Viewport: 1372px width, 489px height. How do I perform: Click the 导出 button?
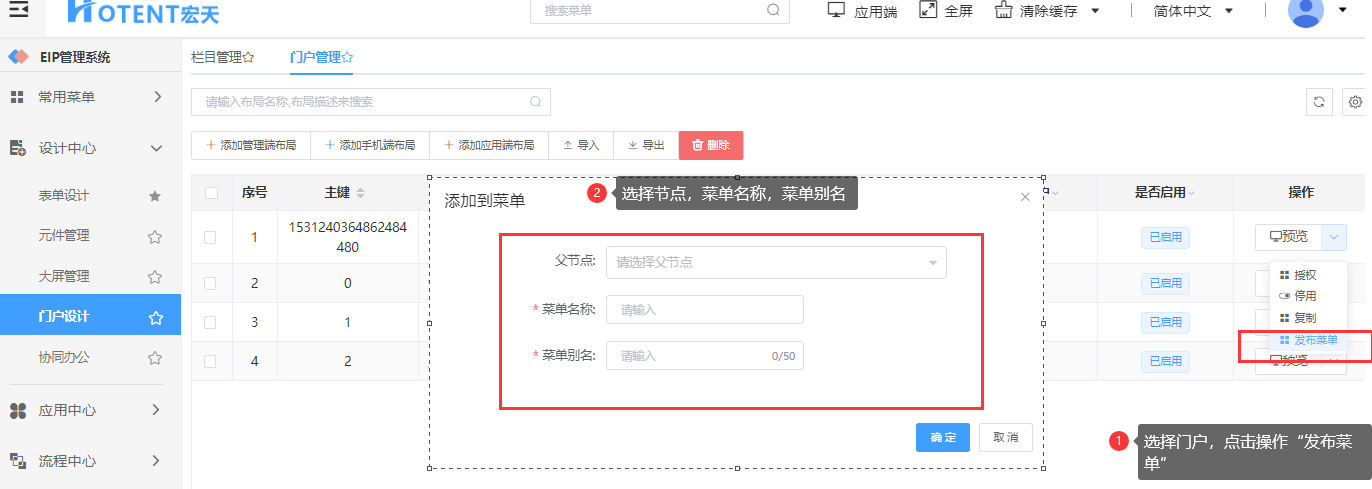pyautogui.click(x=646, y=145)
